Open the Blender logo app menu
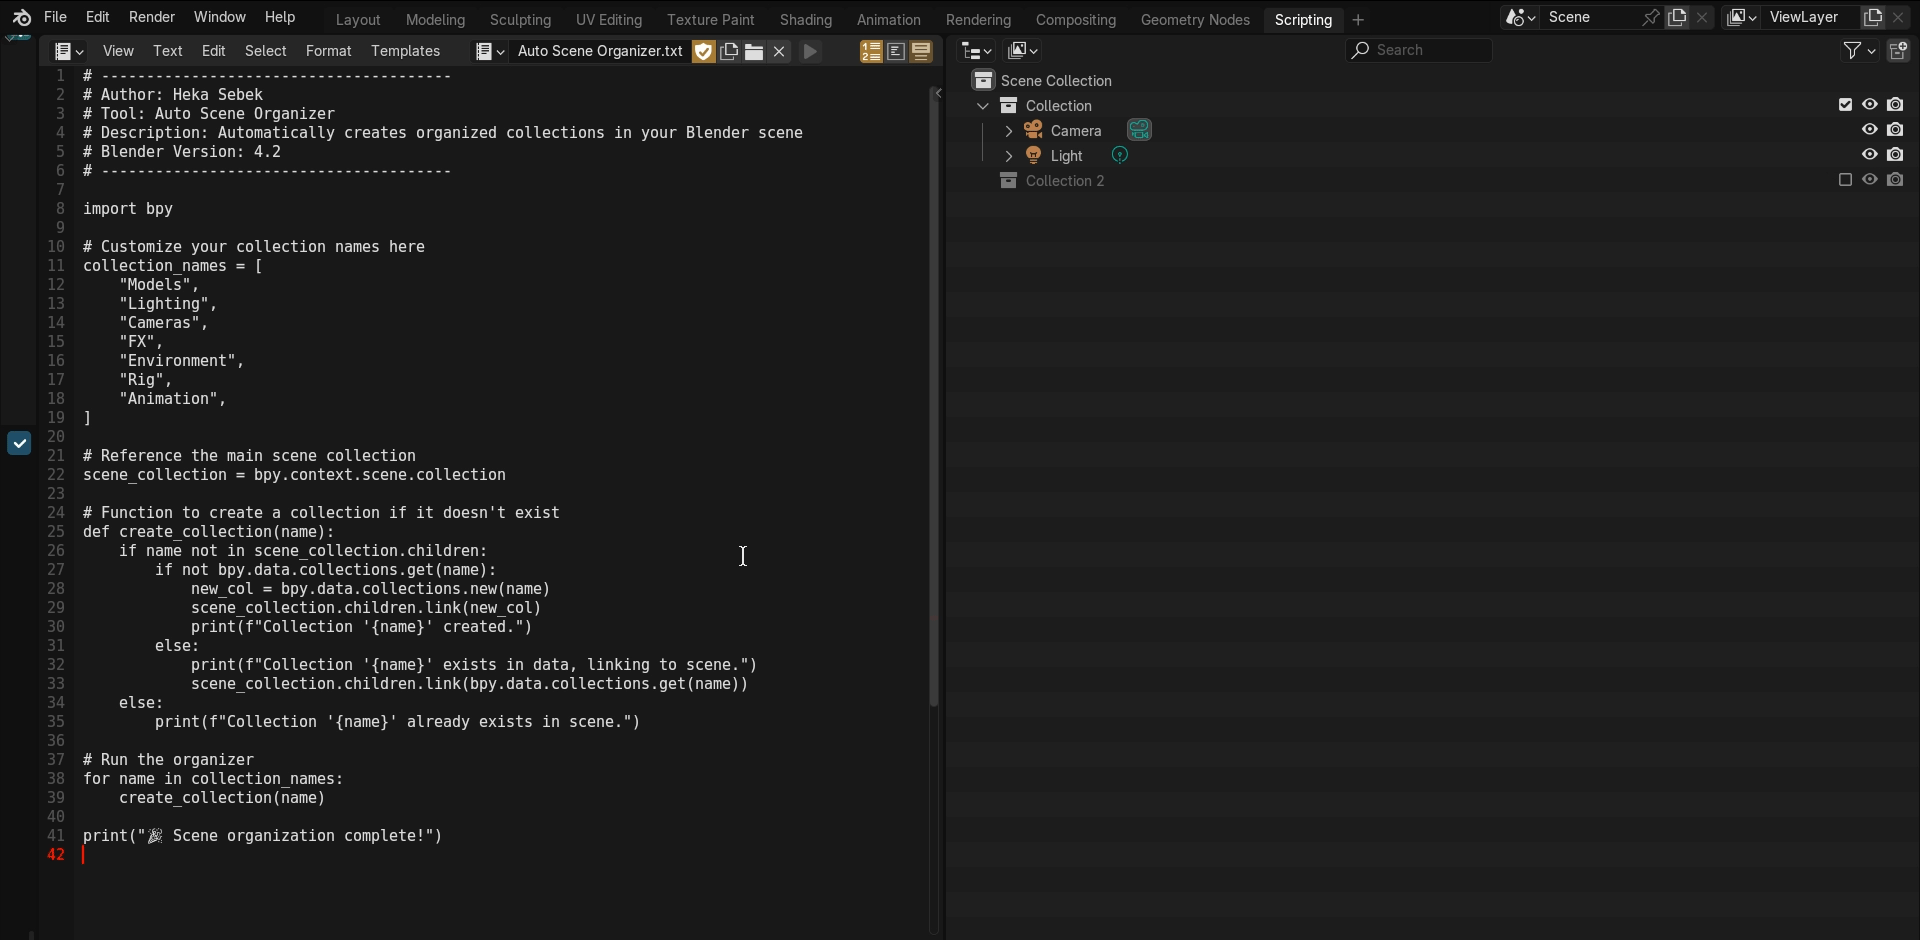The height and width of the screenshot is (940, 1920). (x=22, y=17)
